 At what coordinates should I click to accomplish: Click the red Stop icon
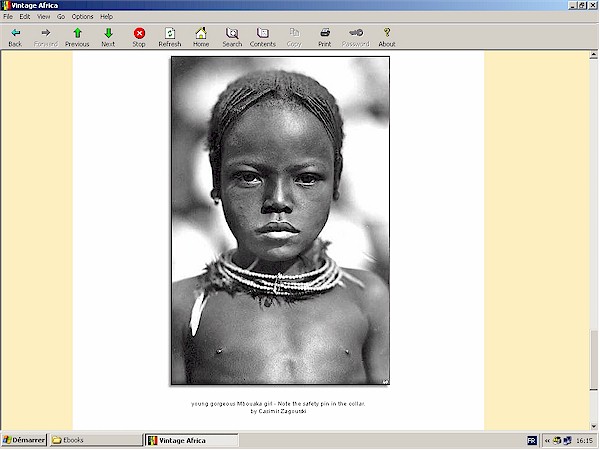[139, 33]
